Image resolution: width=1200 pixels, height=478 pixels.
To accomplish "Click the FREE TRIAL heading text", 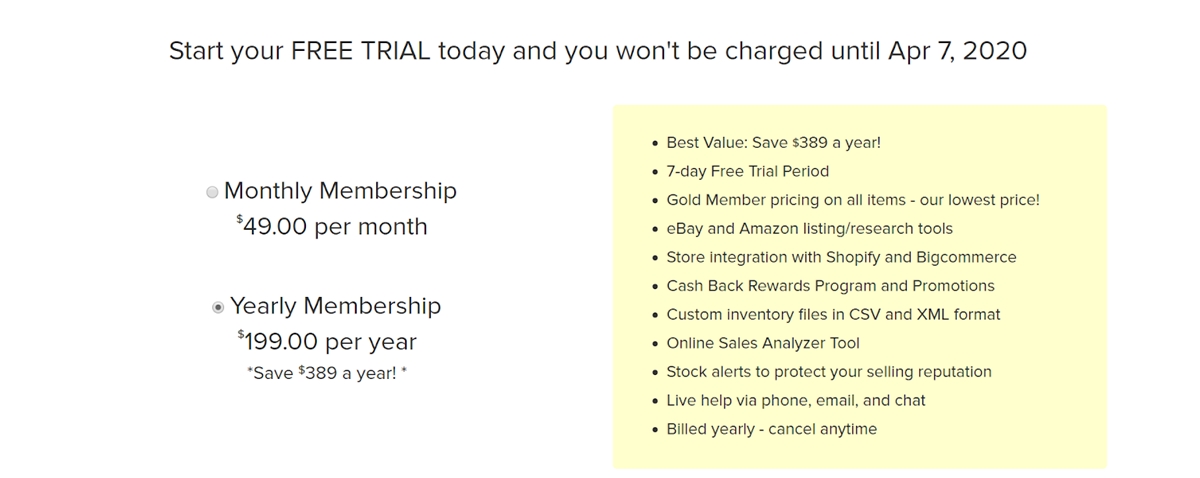I will point(397,51).
